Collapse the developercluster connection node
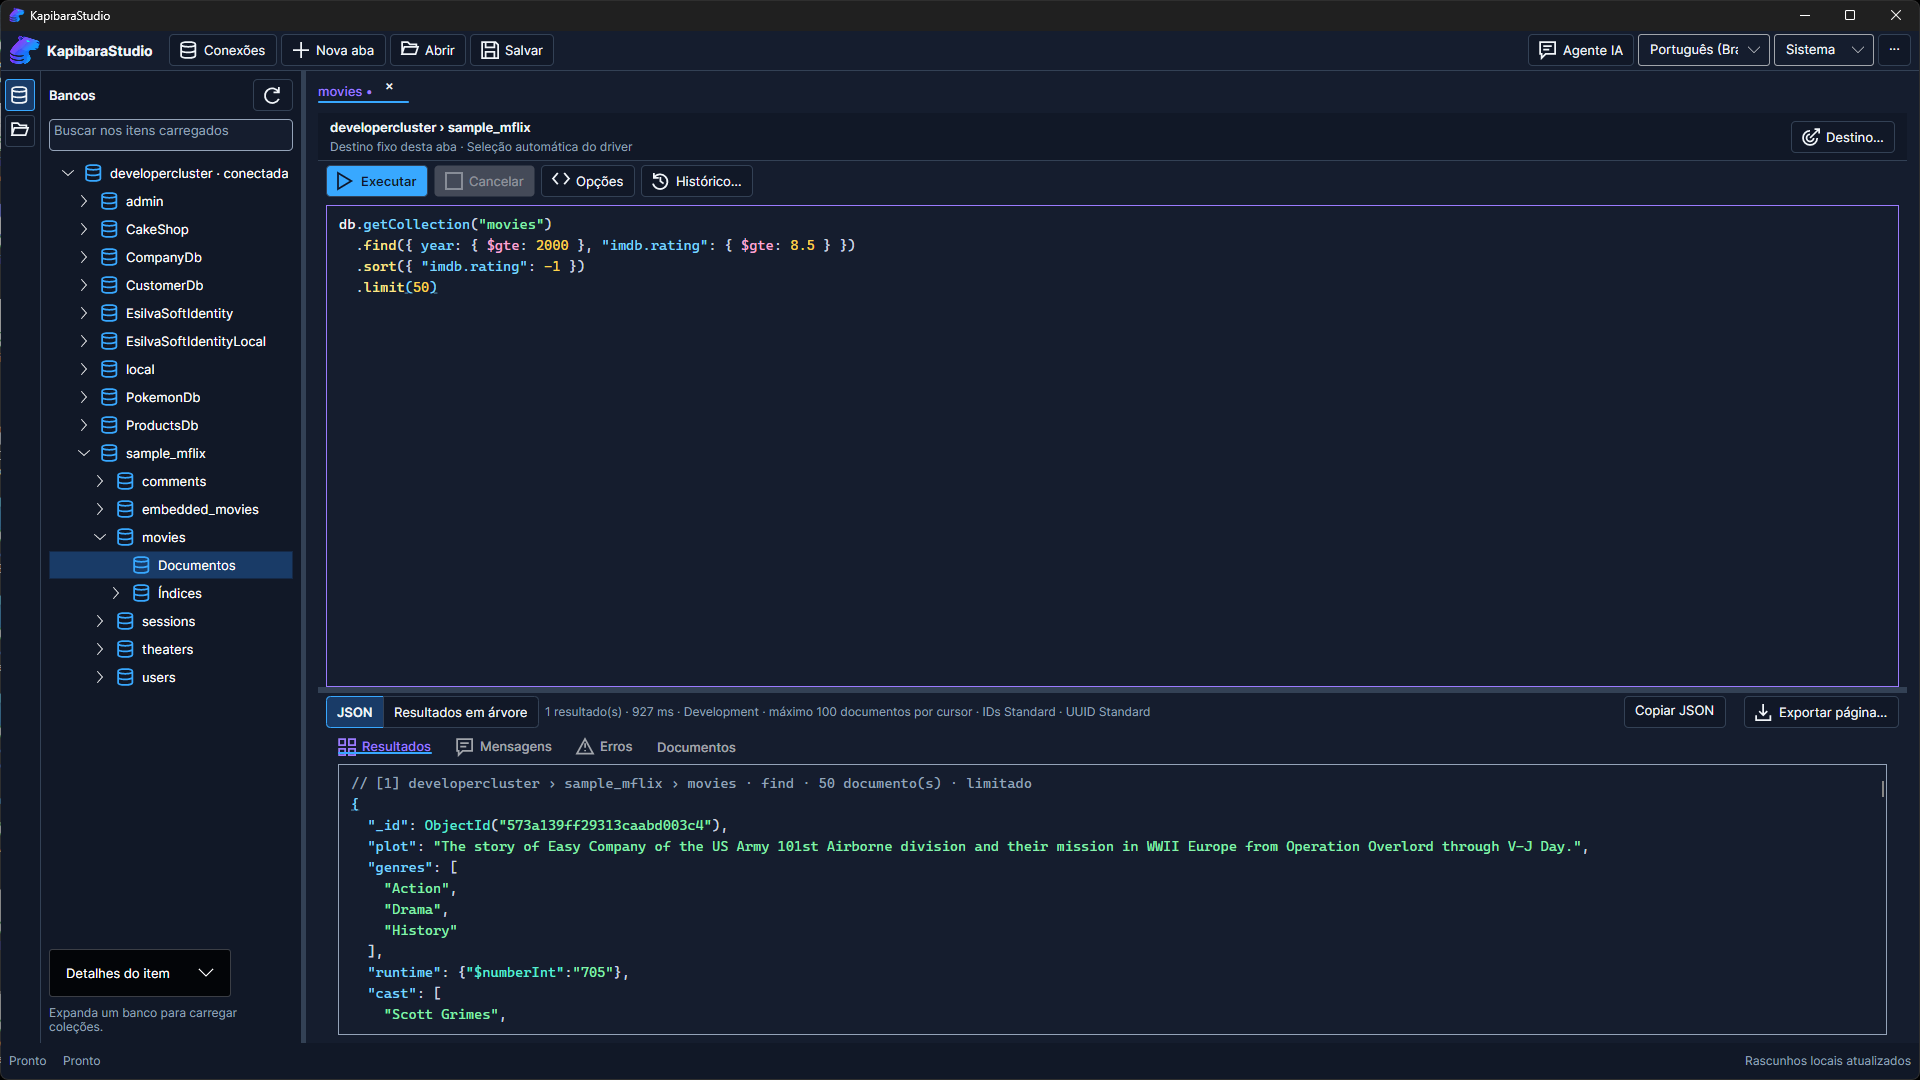Viewport: 1920px width, 1080px height. (x=68, y=173)
